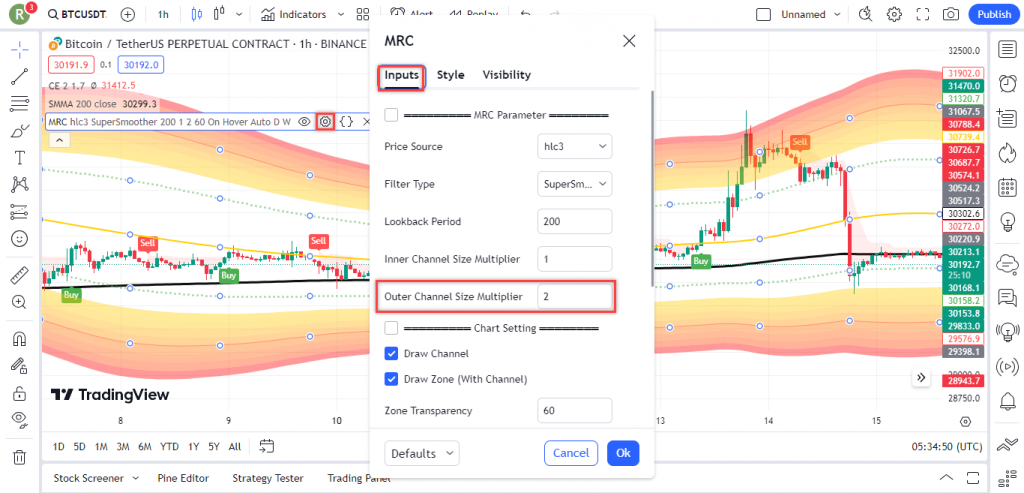1024x493 pixels.
Task: Close the MRC settings dialog
Action: pyautogui.click(x=629, y=41)
